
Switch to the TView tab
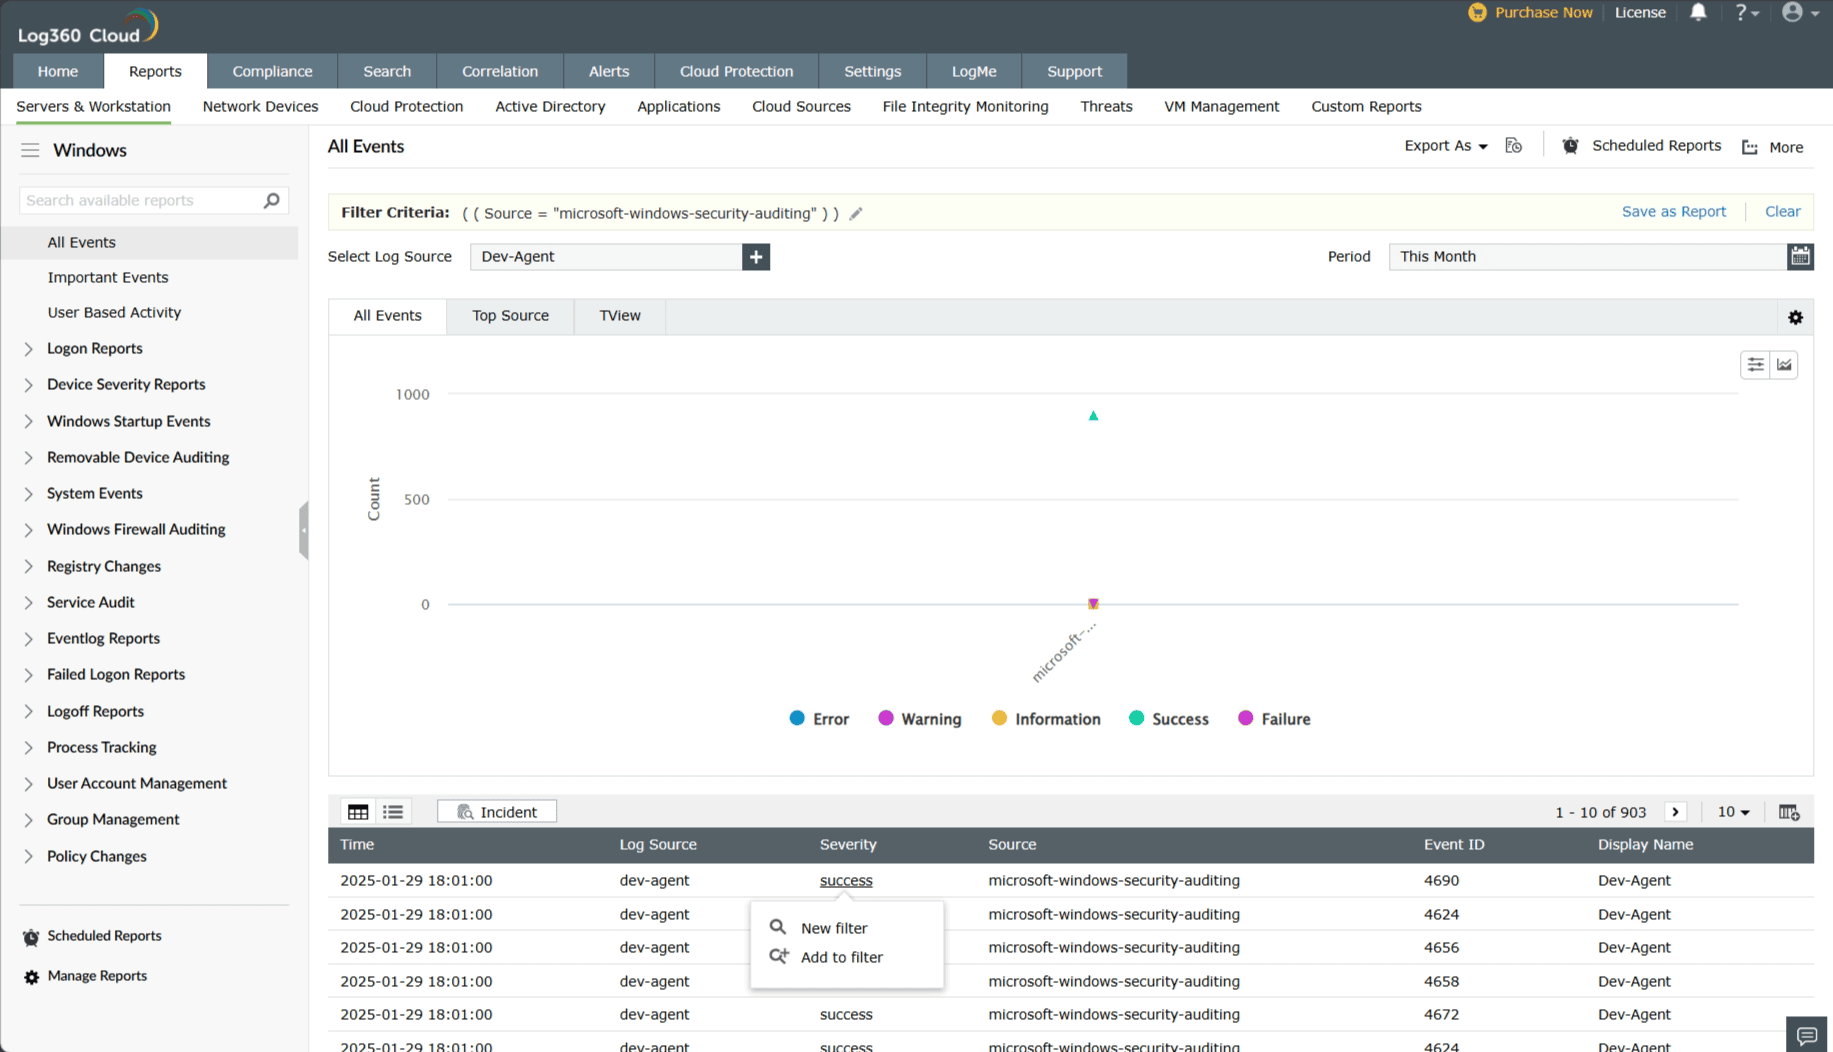pos(620,316)
